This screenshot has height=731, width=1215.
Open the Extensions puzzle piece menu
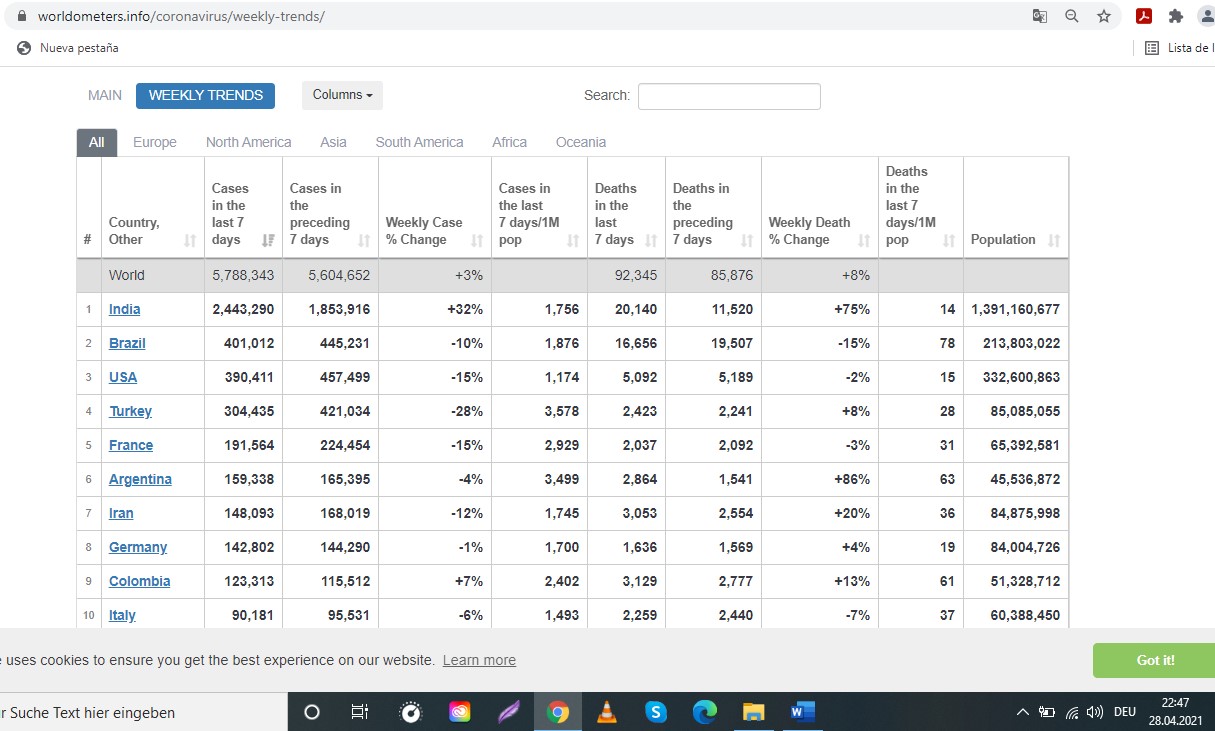(1175, 16)
